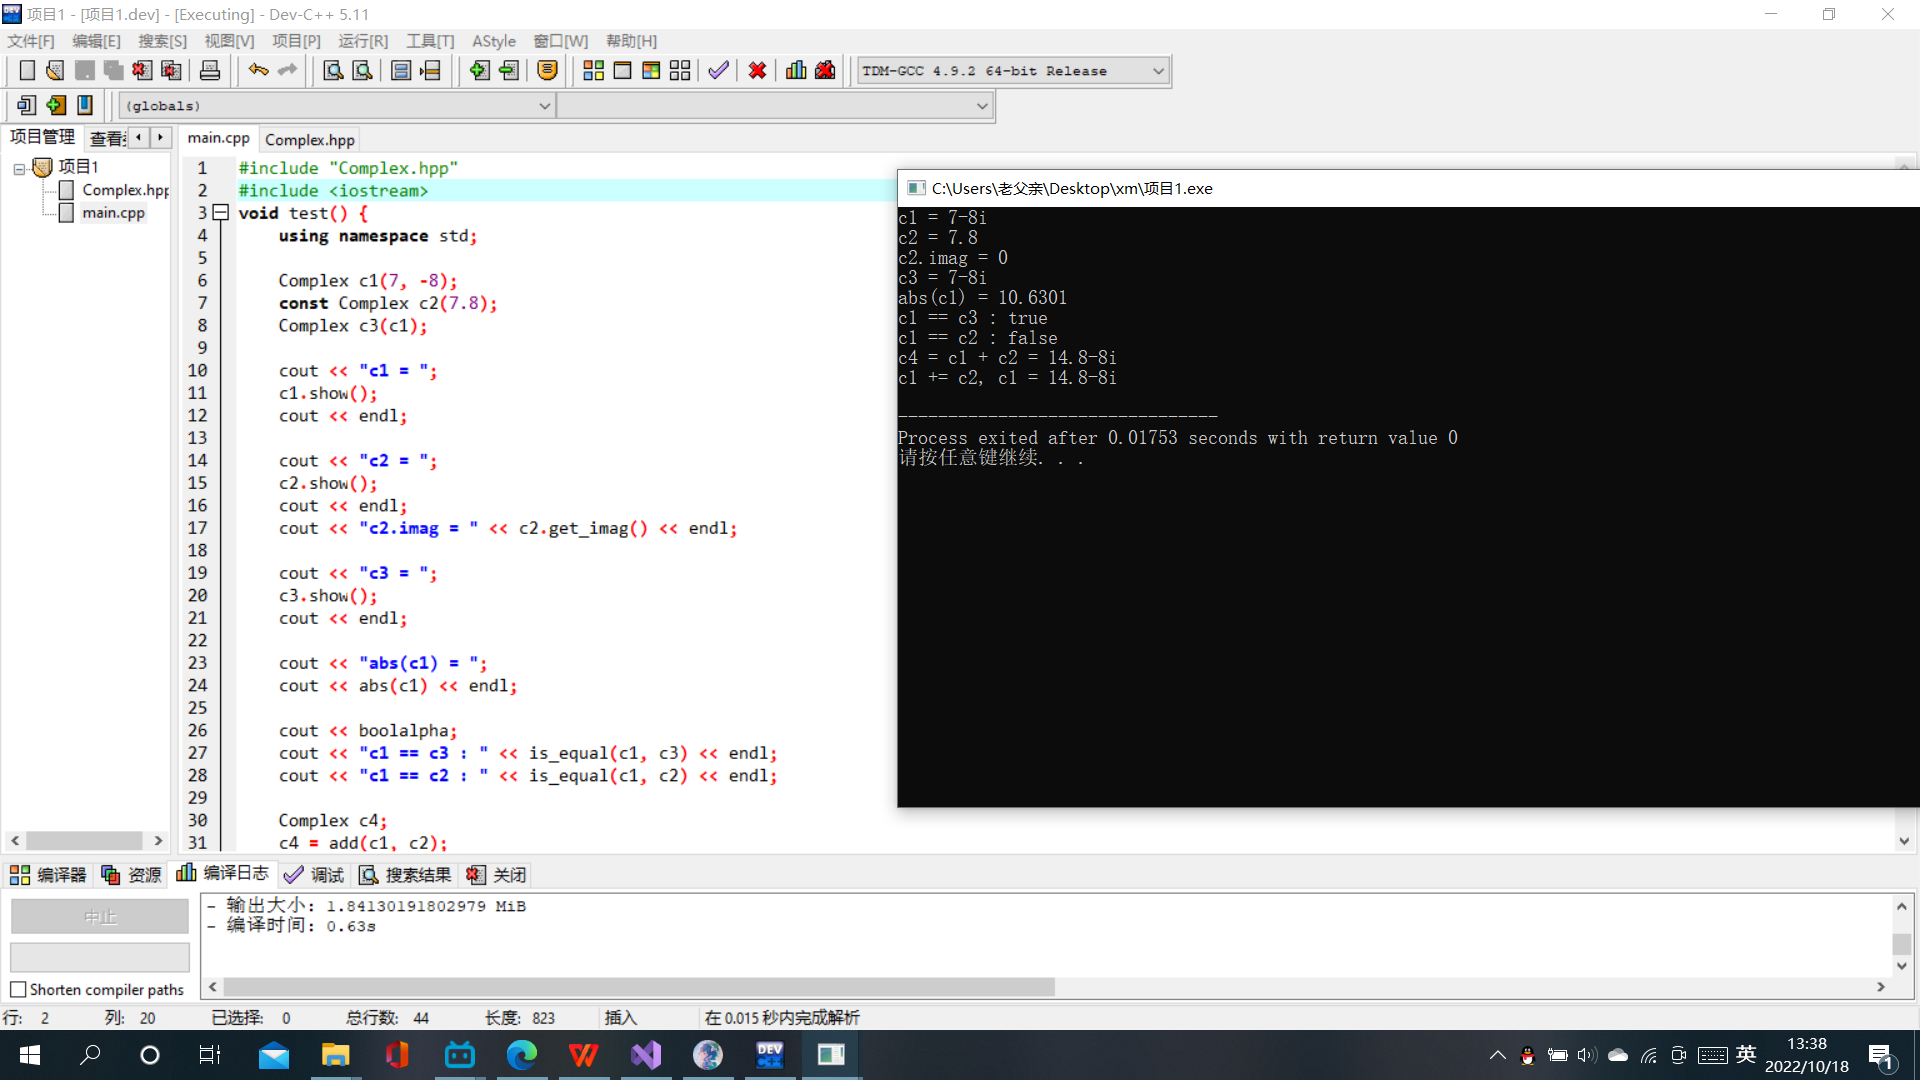Click the red X stop execution icon

click(x=757, y=70)
